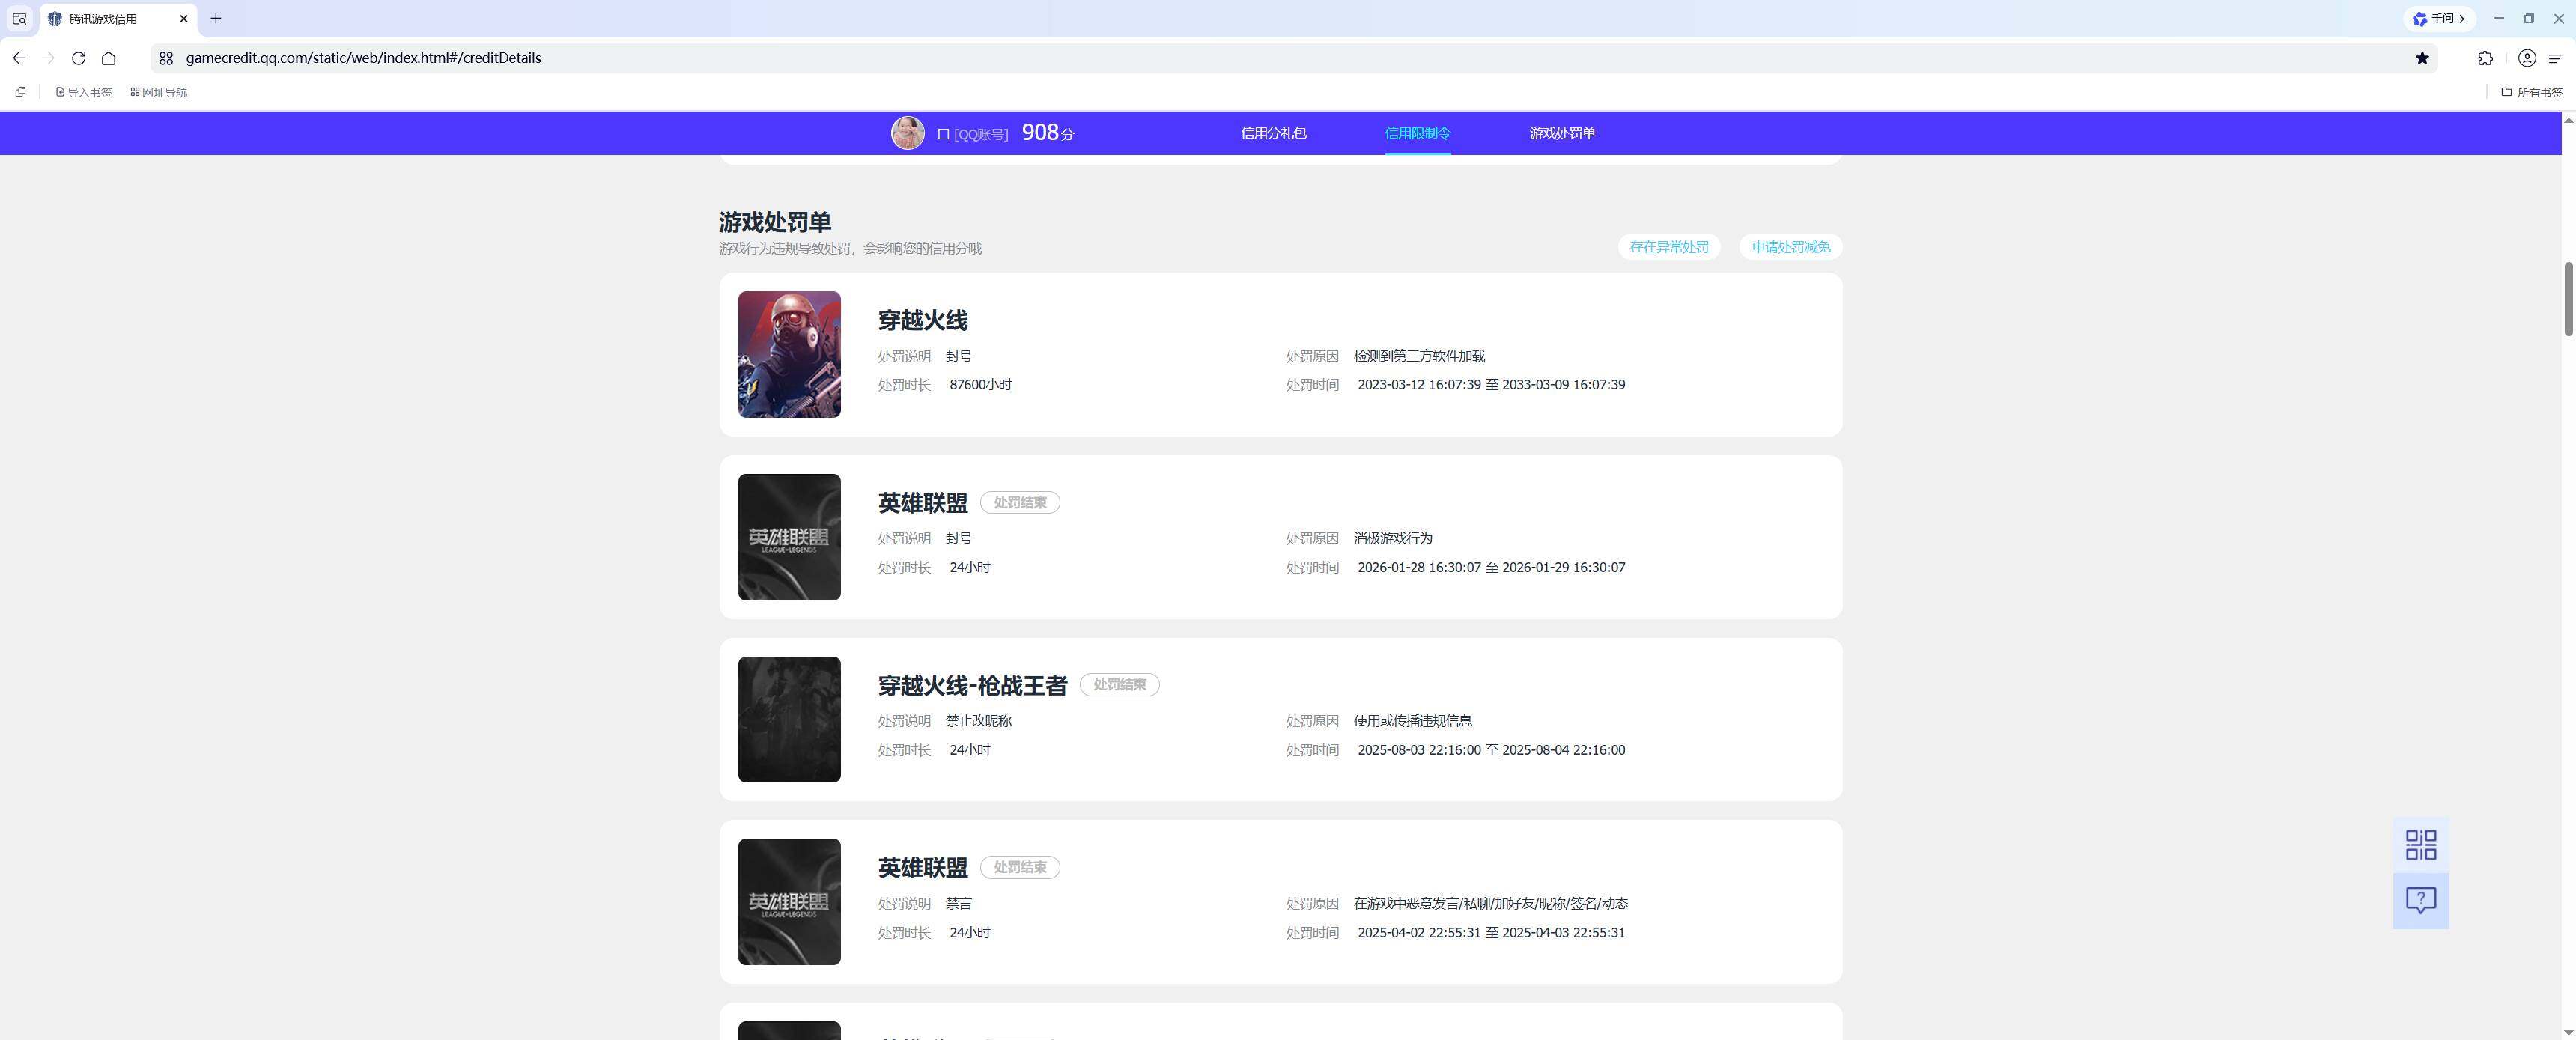The image size is (2576, 1040).
Task: Open the QR code floating icon
Action: coord(2420,845)
